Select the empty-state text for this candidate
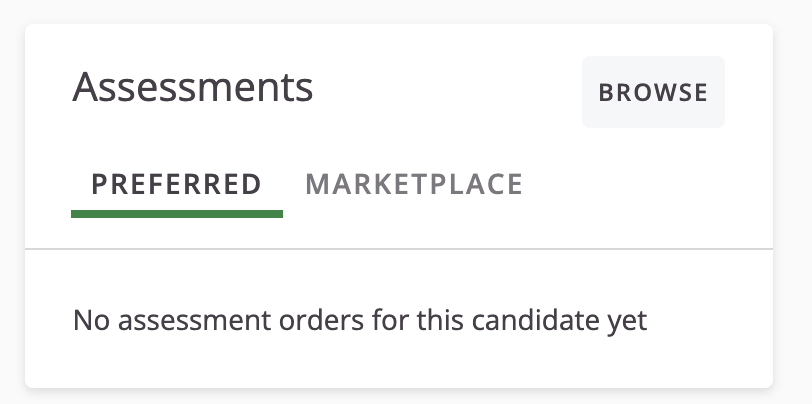 (360, 321)
